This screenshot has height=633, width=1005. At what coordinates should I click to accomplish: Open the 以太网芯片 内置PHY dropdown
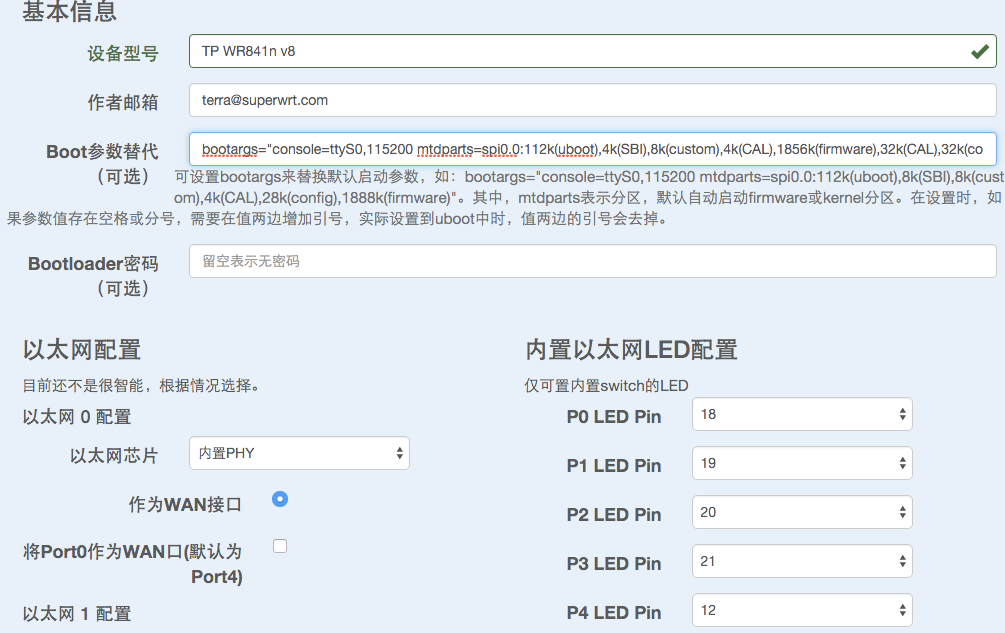pos(299,453)
